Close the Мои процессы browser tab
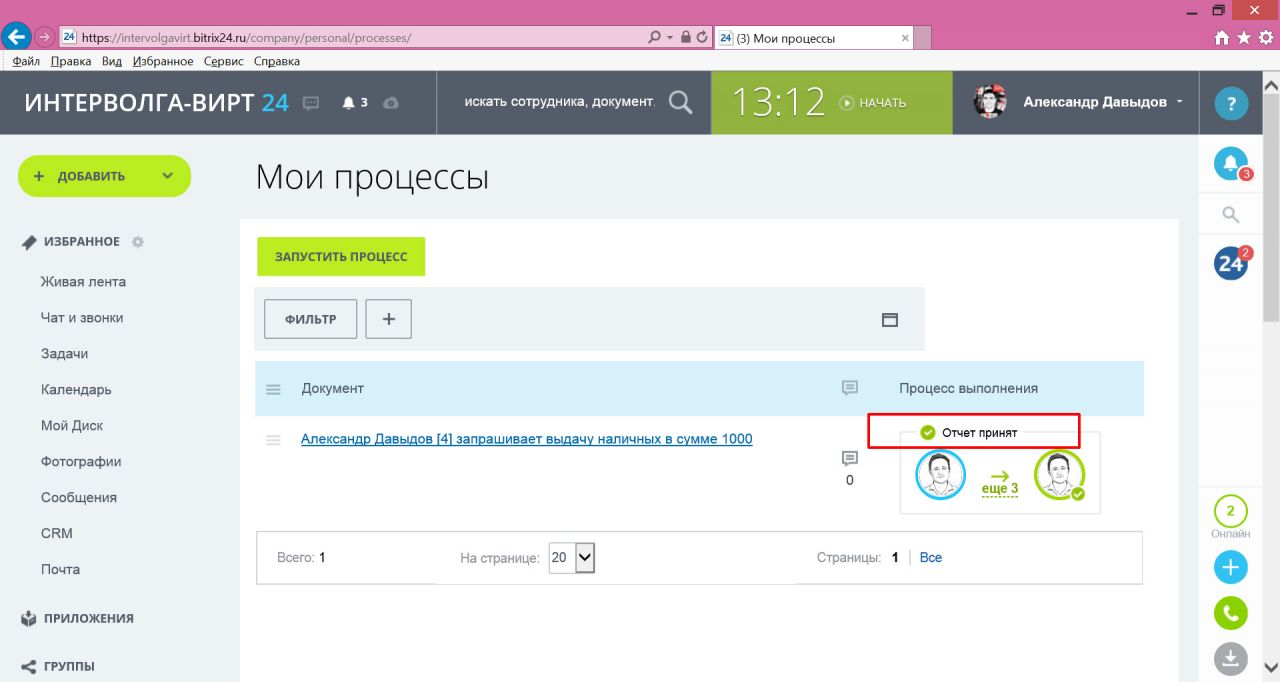Image resolution: width=1280 pixels, height=682 pixels. pos(905,38)
